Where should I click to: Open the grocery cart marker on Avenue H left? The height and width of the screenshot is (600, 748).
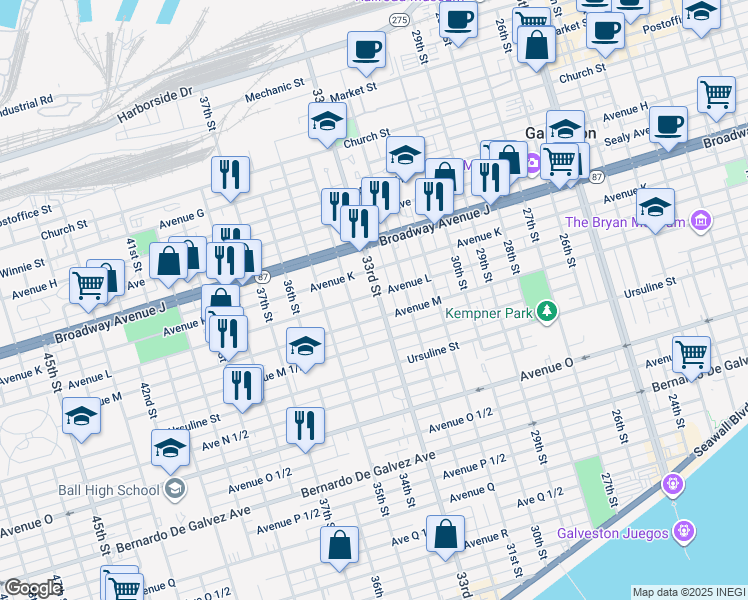[x=89, y=285]
